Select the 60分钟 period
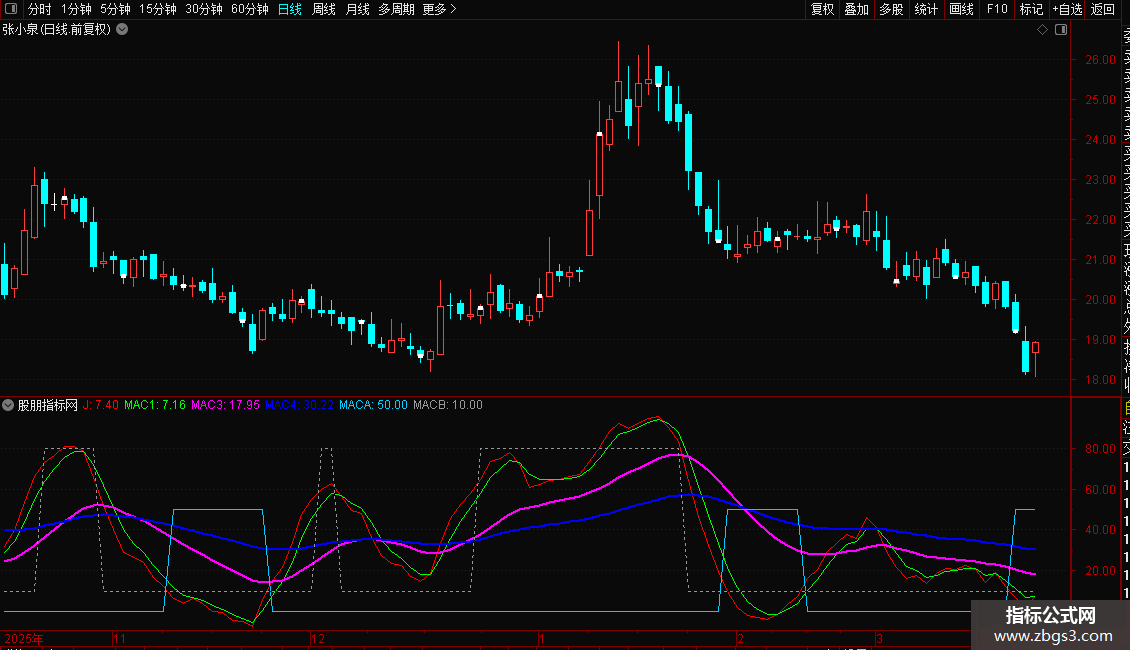 point(249,9)
